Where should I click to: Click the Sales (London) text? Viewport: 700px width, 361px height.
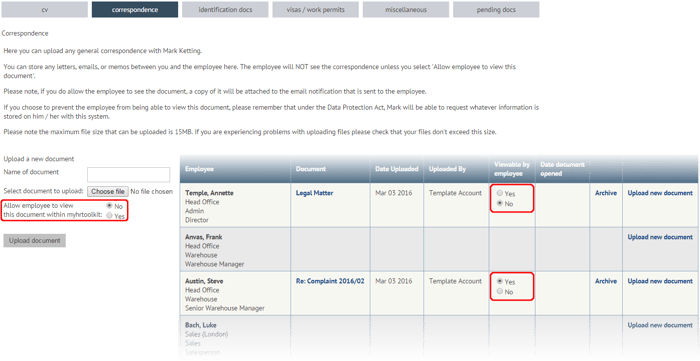[x=206, y=334]
